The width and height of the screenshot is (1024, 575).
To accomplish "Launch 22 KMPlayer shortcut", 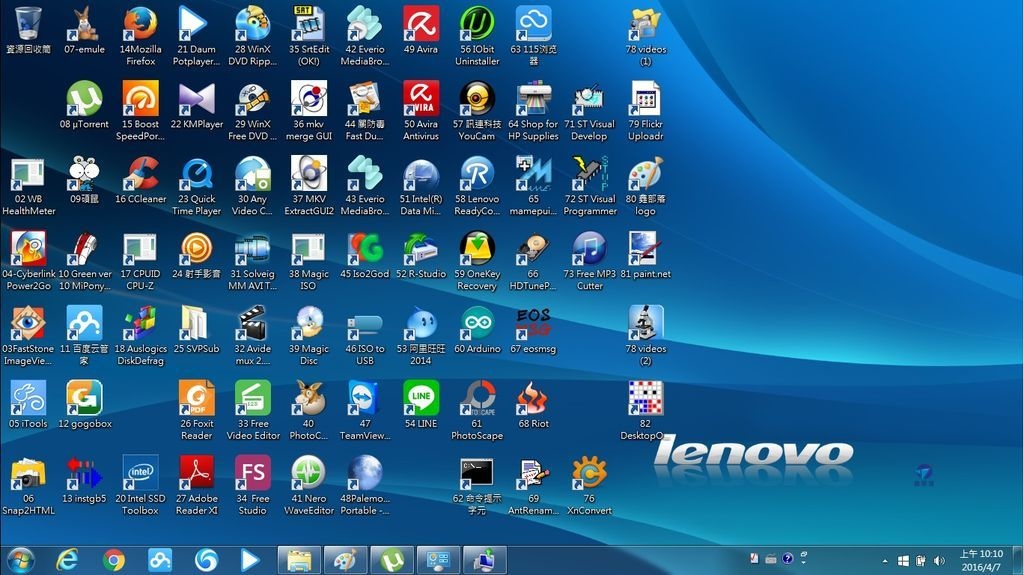I will point(197,99).
